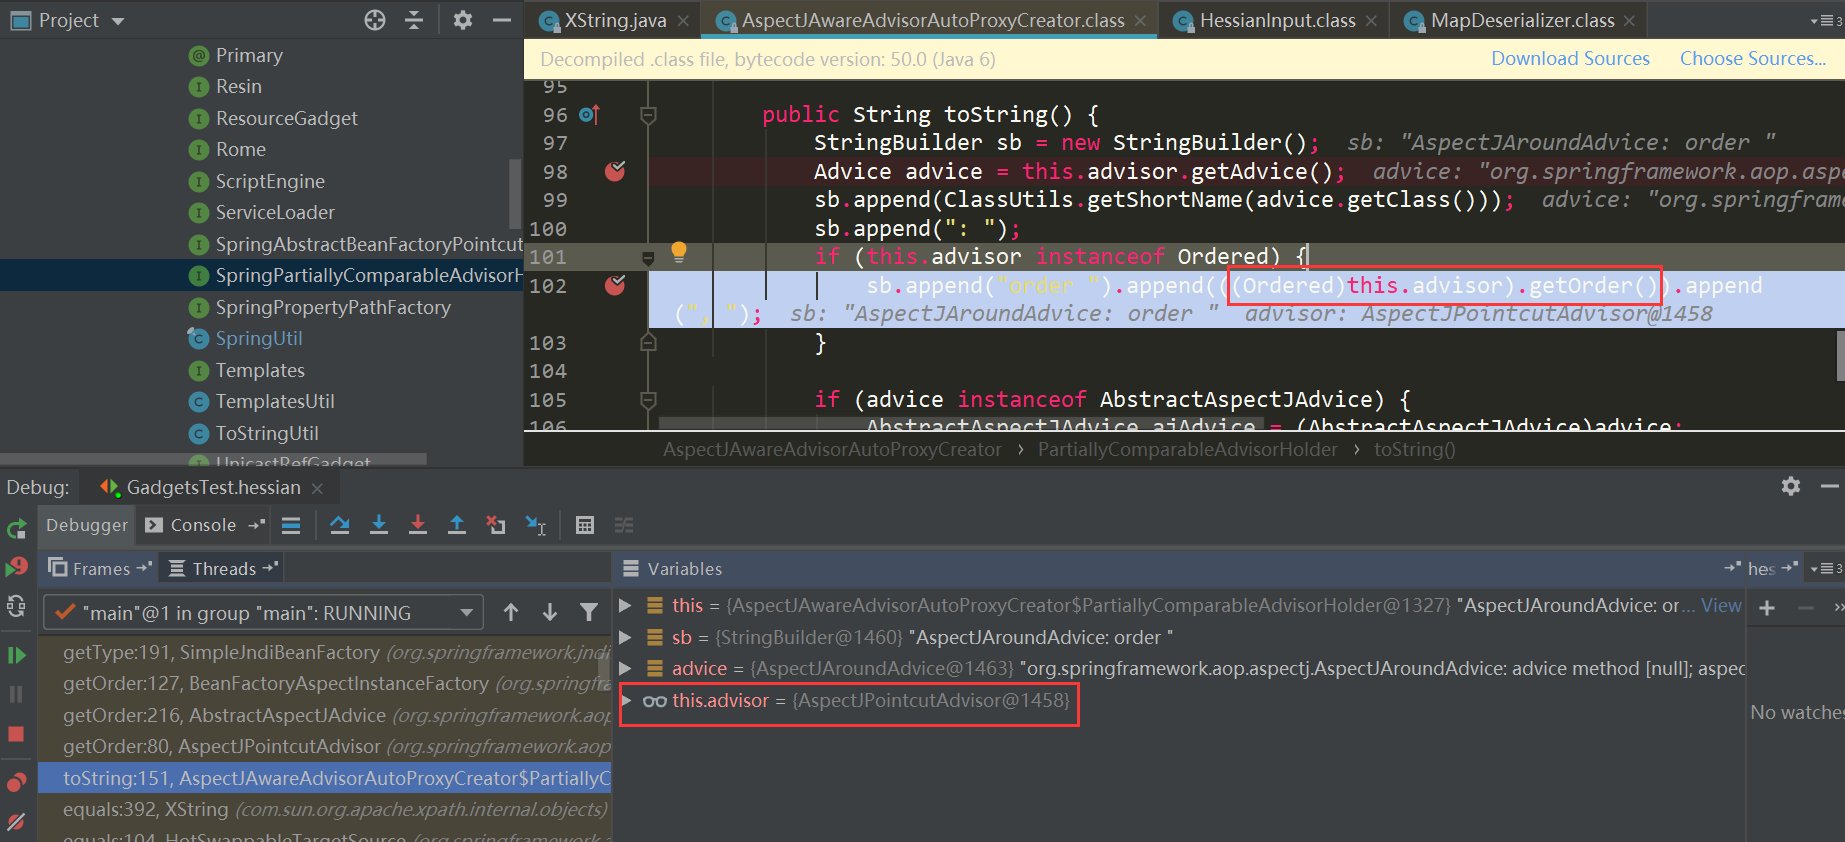Click the Run to Cursor icon
This screenshot has width=1845, height=842.
point(536,525)
